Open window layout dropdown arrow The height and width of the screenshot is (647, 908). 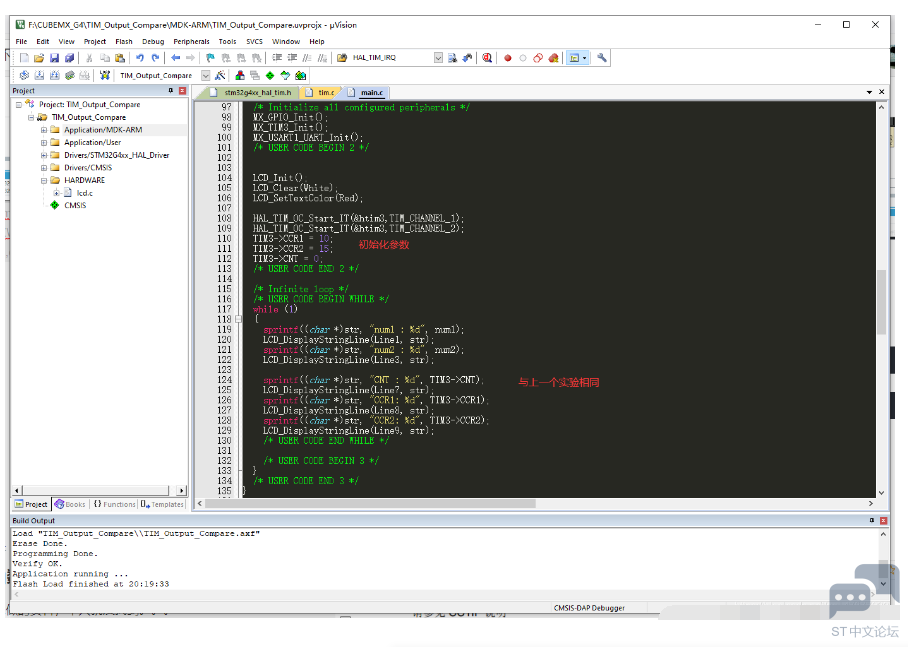tap(584, 58)
